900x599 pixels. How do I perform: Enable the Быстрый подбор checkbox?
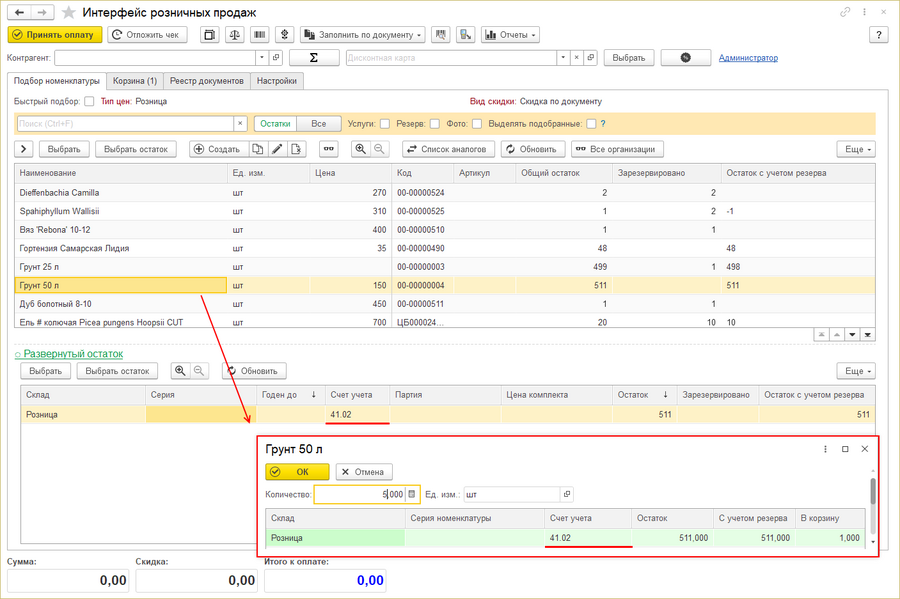click(x=90, y=101)
